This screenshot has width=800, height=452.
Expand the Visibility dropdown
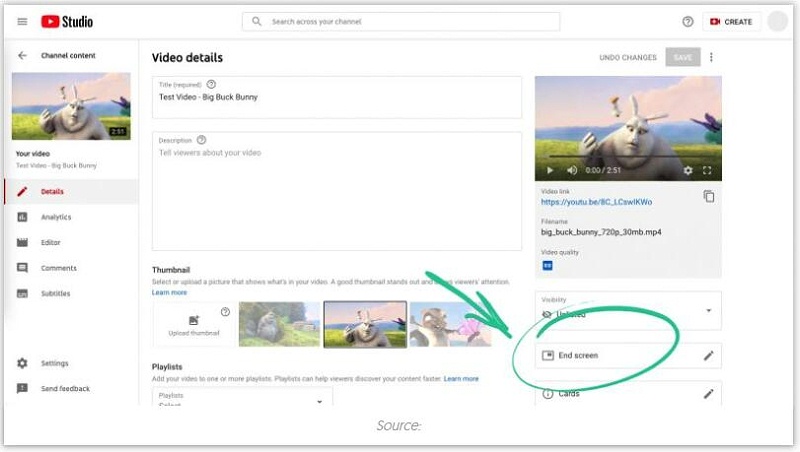coord(709,311)
